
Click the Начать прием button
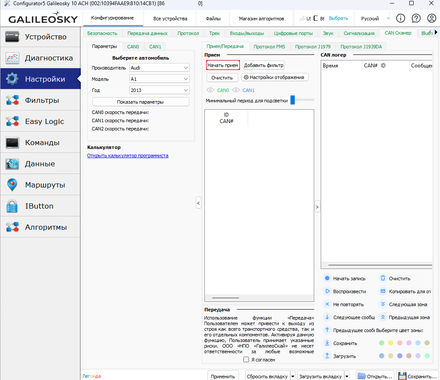coord(223,65)
